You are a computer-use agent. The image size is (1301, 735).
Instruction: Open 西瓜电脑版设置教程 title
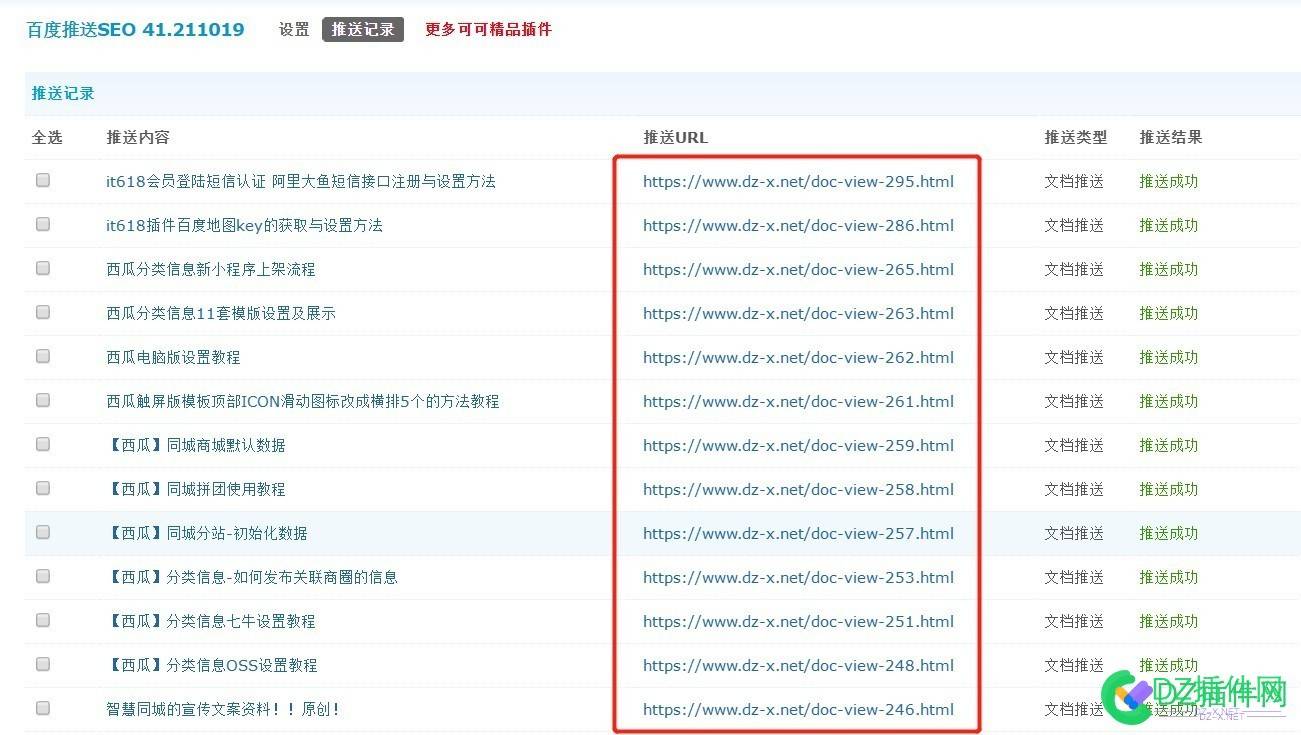(173, 358)
